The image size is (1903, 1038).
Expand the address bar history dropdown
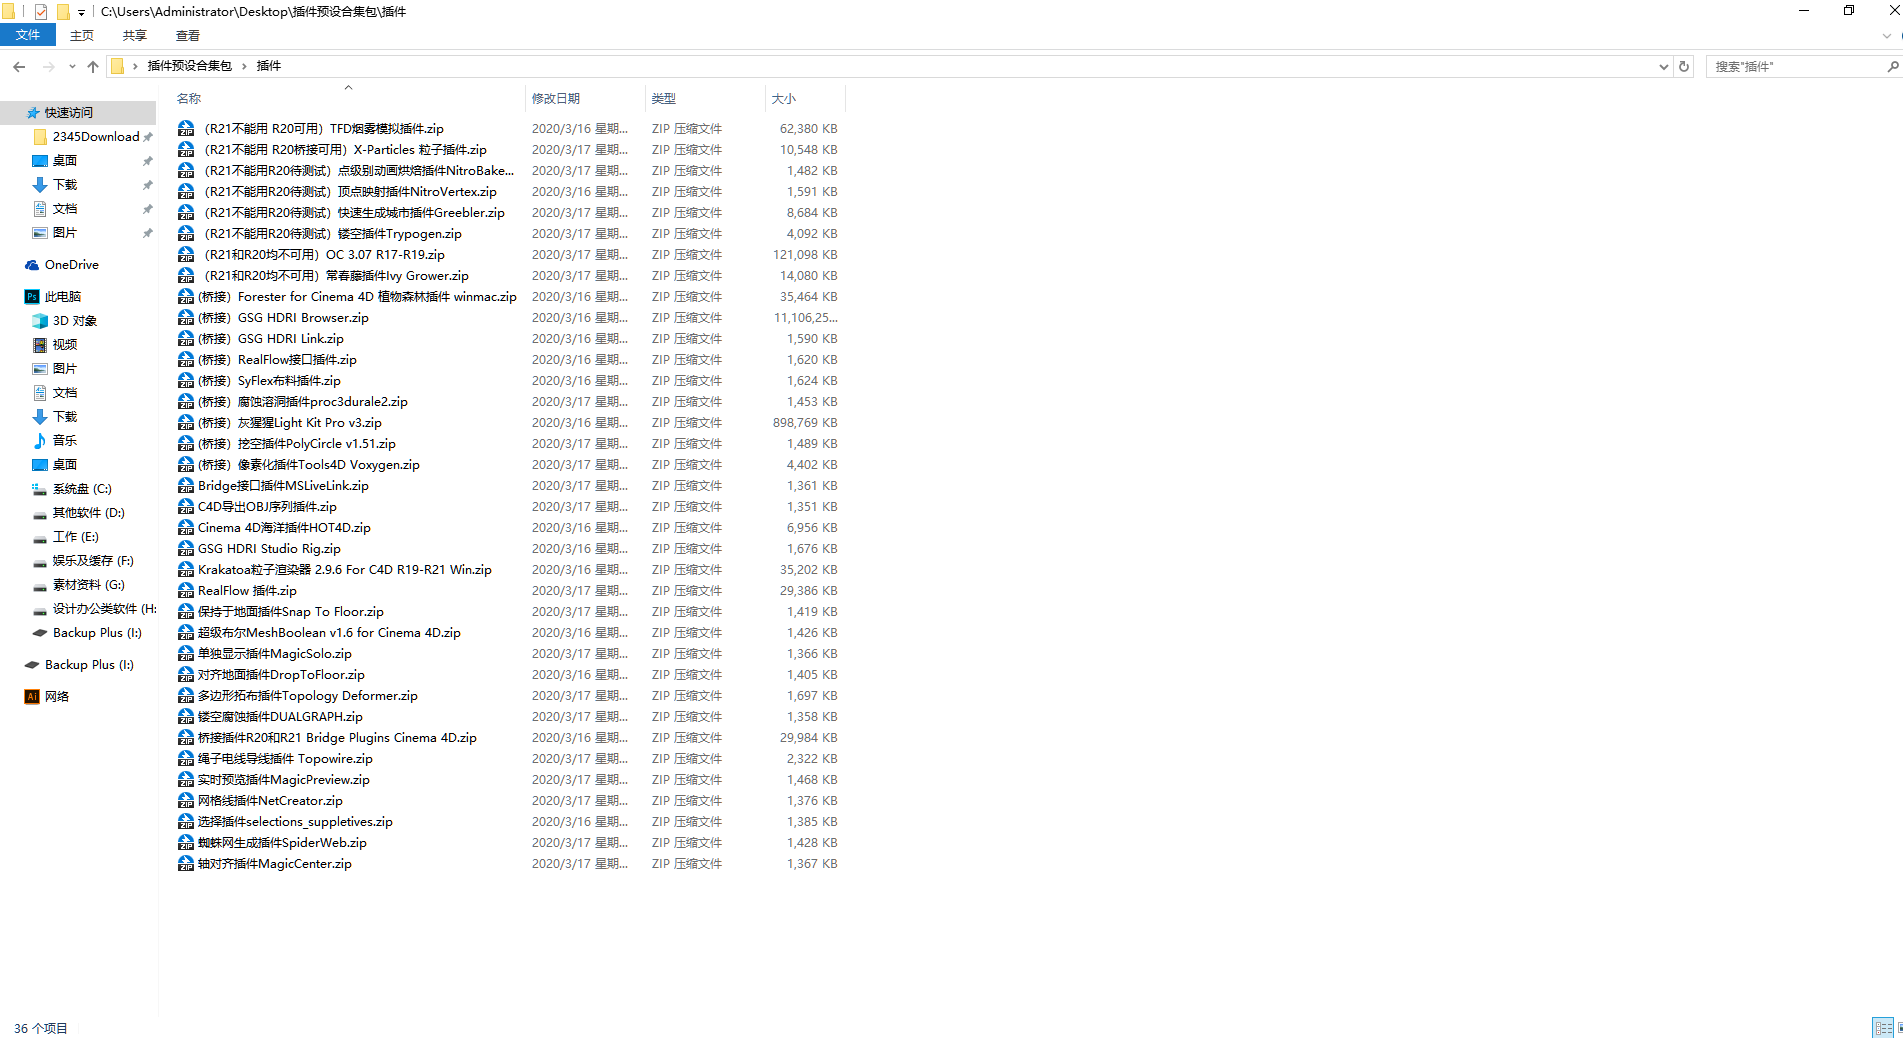[x=1664, y=66]
